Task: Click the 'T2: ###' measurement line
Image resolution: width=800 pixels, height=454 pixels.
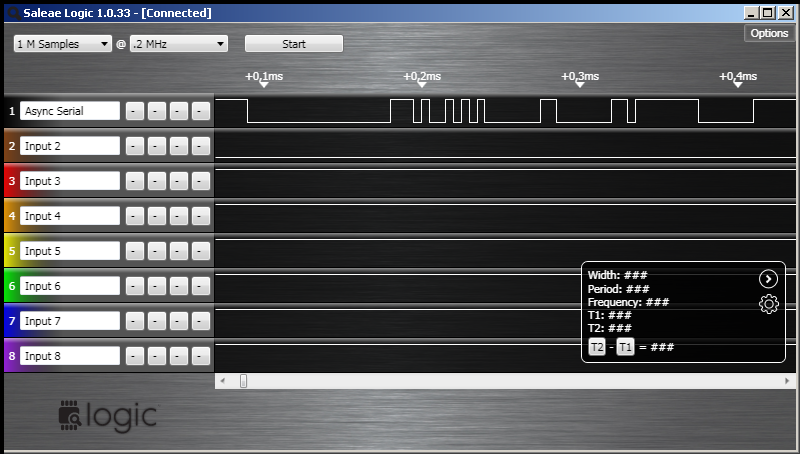Action: (609, 328)
